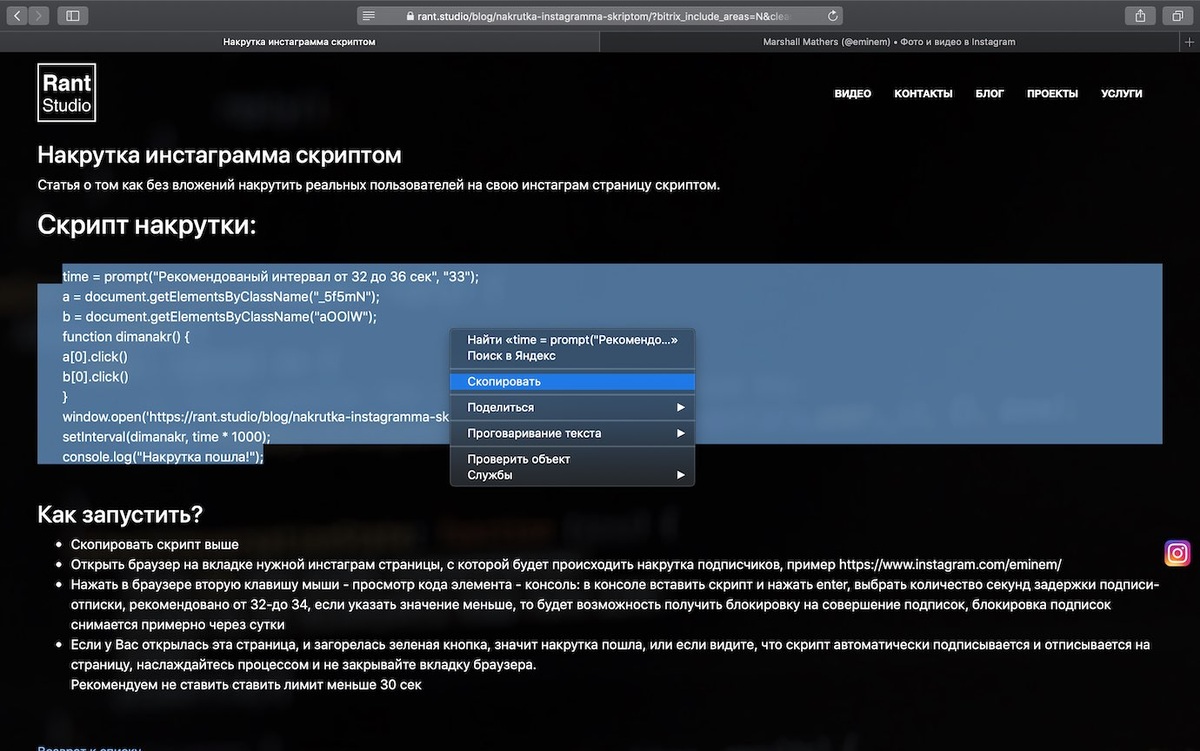Reload the page with the refresh icon
This screenshot has height=751, width=1200.
click(833, 16)
